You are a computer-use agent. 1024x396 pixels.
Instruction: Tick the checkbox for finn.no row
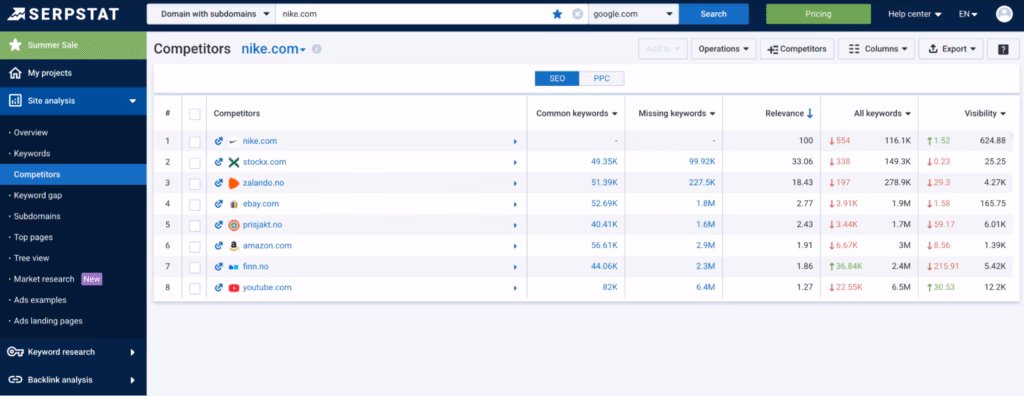click(195, 267)
